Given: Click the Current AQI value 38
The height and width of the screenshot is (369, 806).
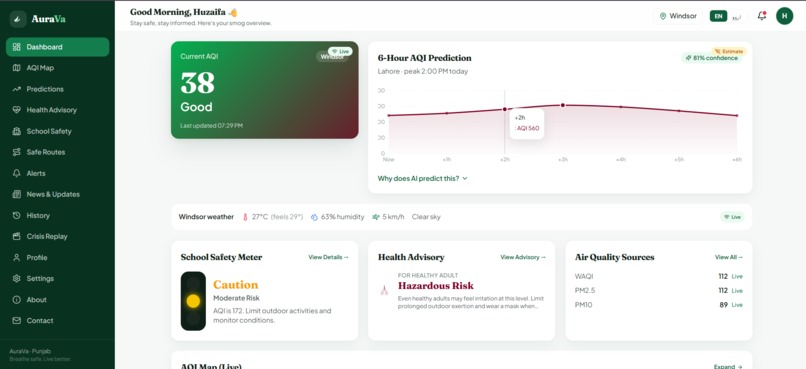Looking at the screenshot, I should [x=197, y=83].
